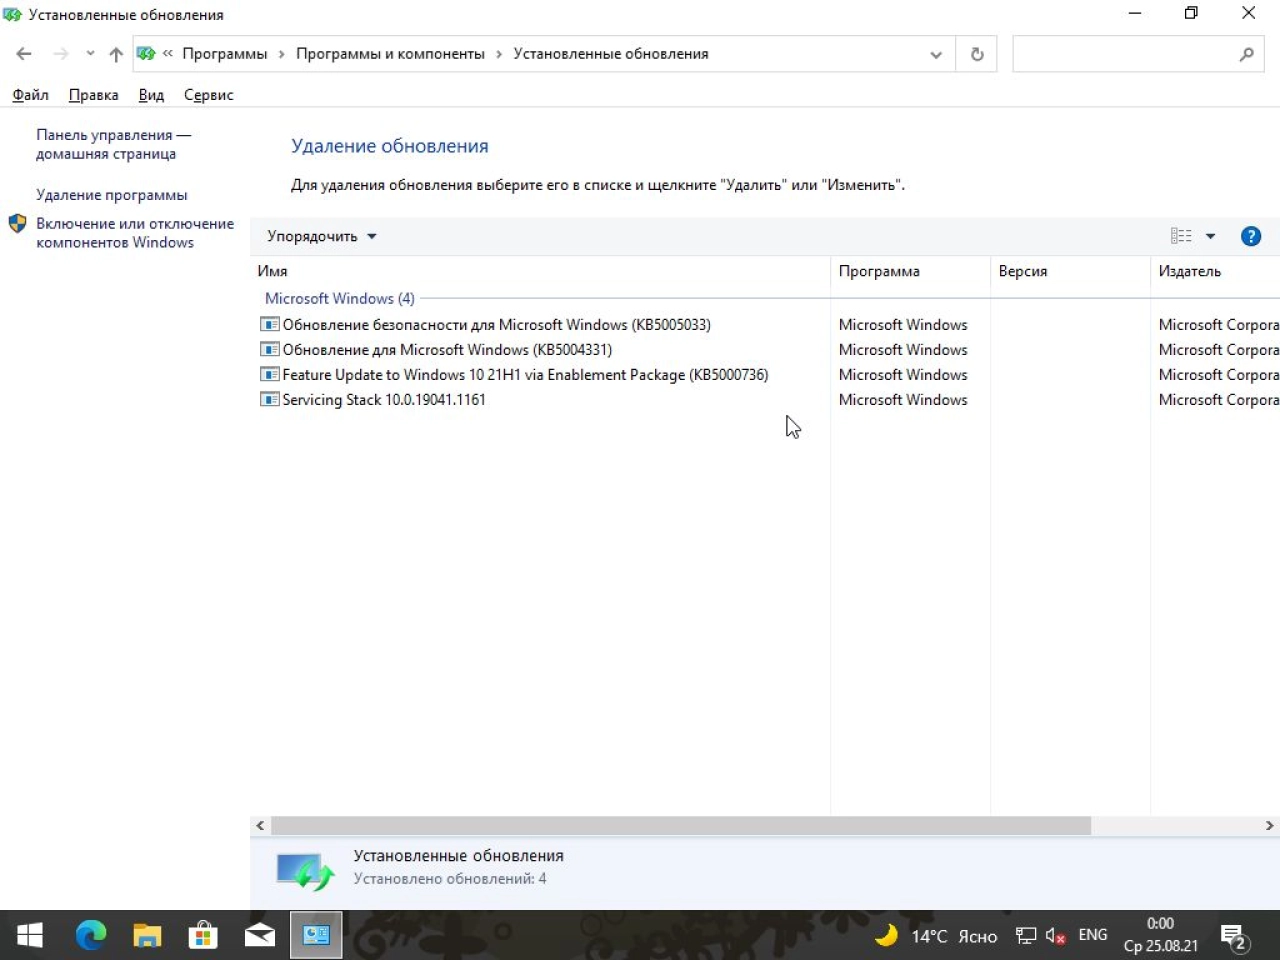
Task: Open the clock and date flyout
Action: click(1161, 935)
